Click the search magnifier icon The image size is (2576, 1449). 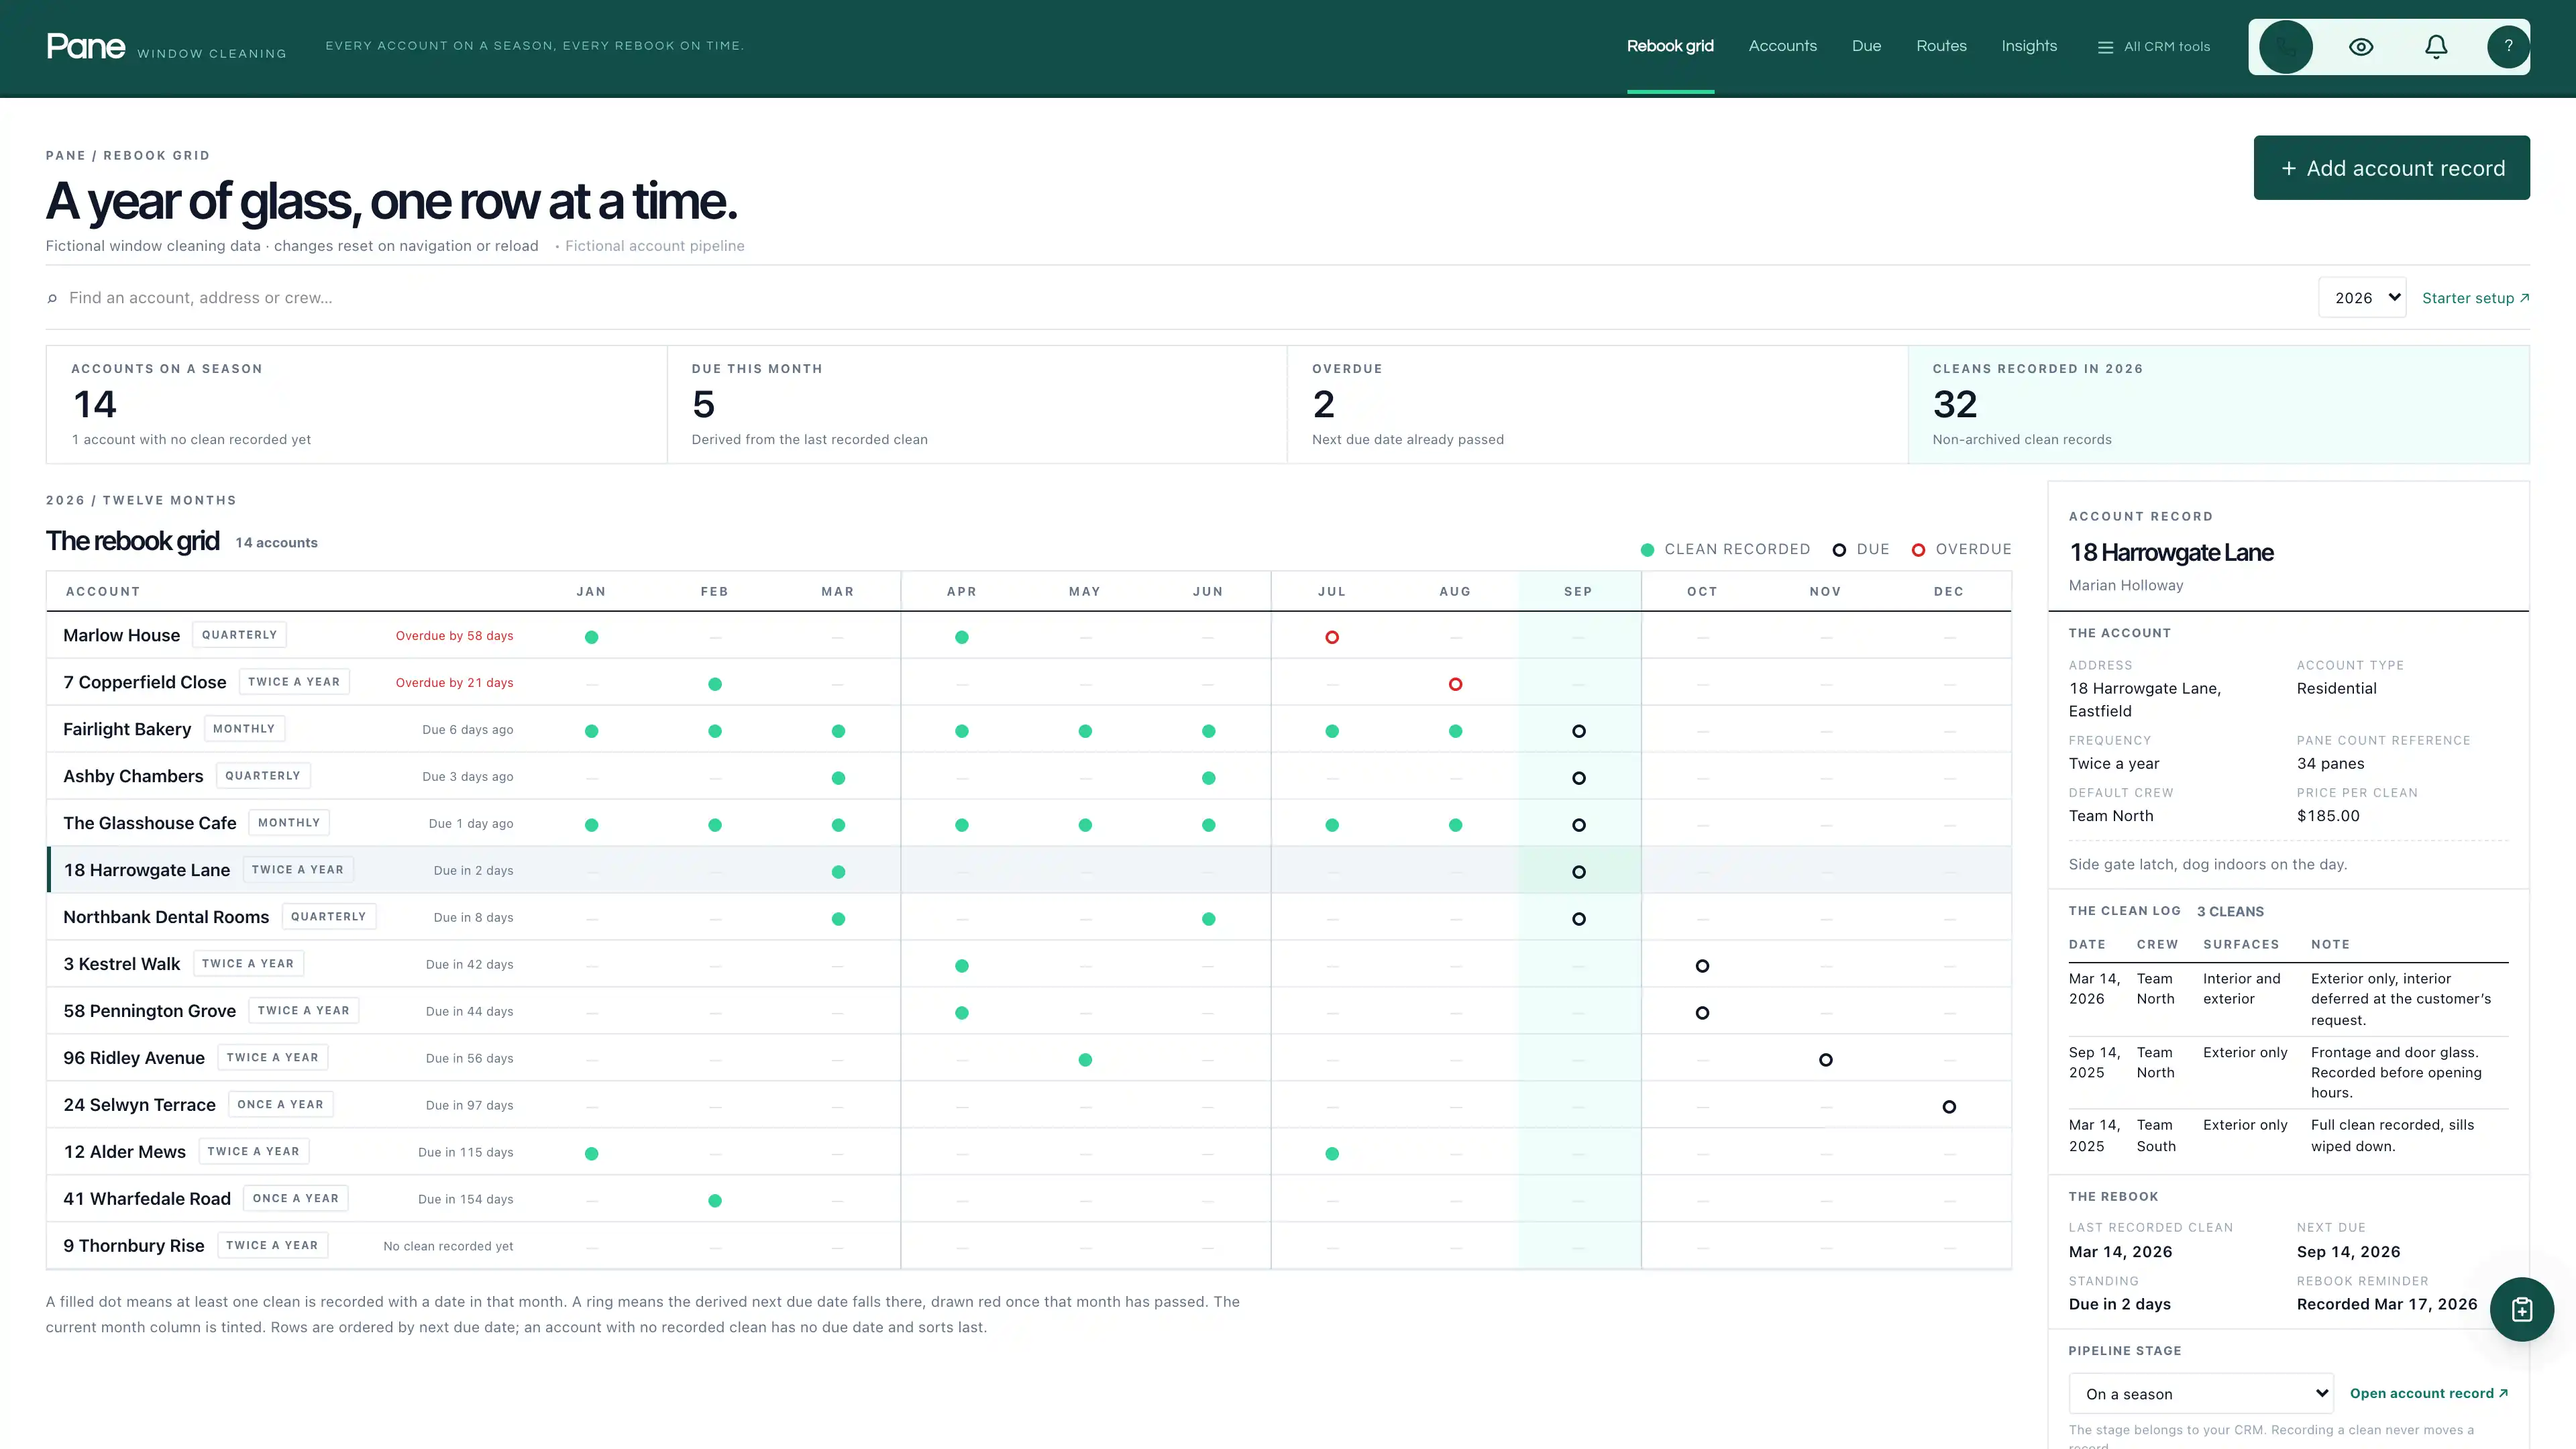52,298
